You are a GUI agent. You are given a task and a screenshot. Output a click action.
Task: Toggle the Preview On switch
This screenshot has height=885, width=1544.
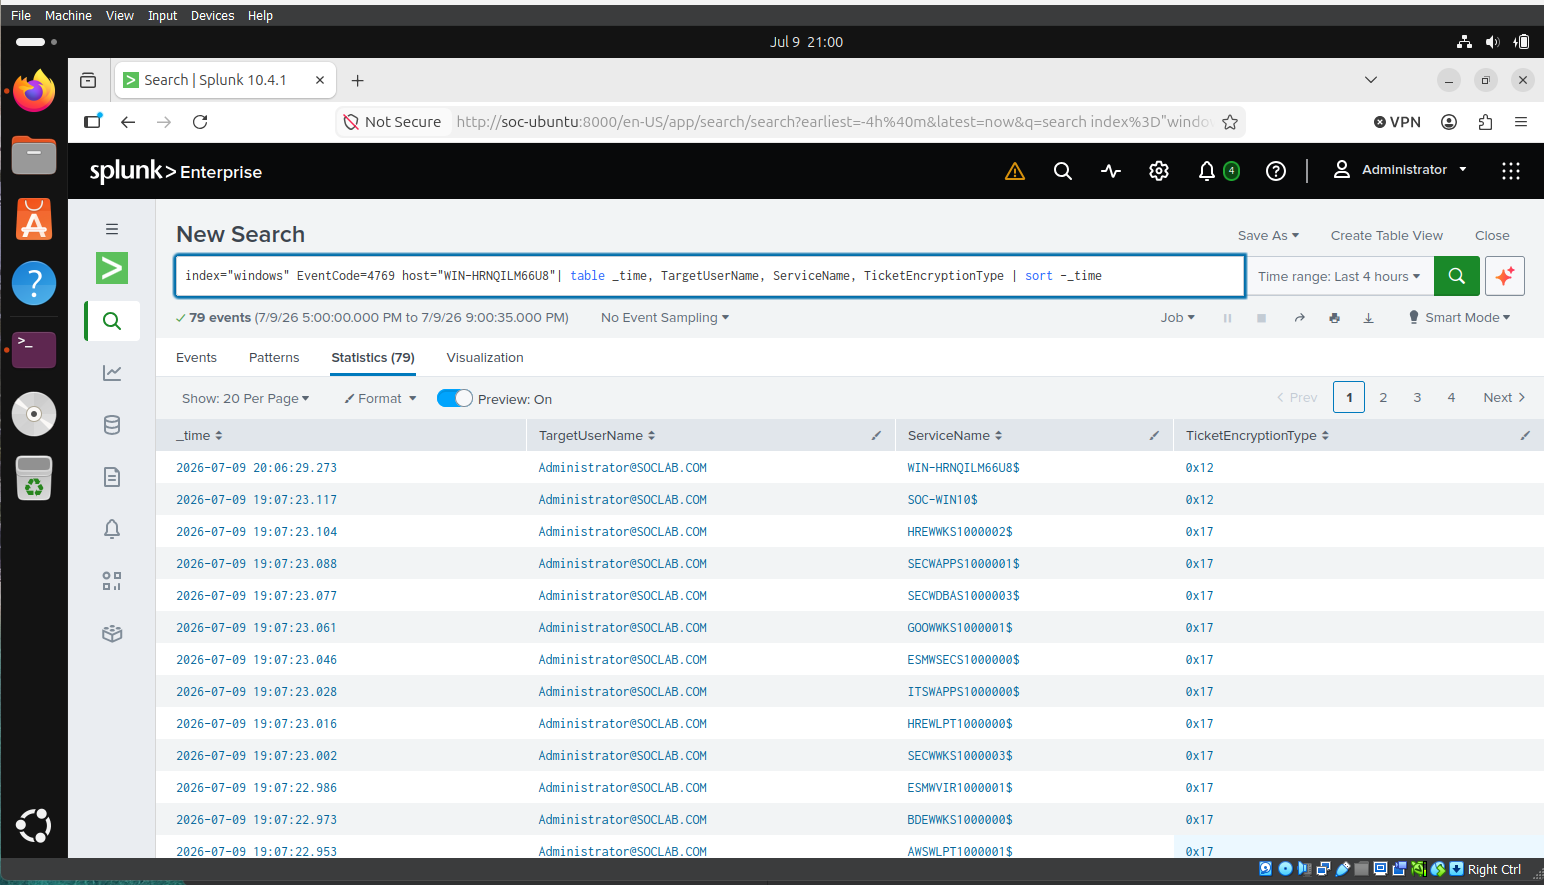455,398
